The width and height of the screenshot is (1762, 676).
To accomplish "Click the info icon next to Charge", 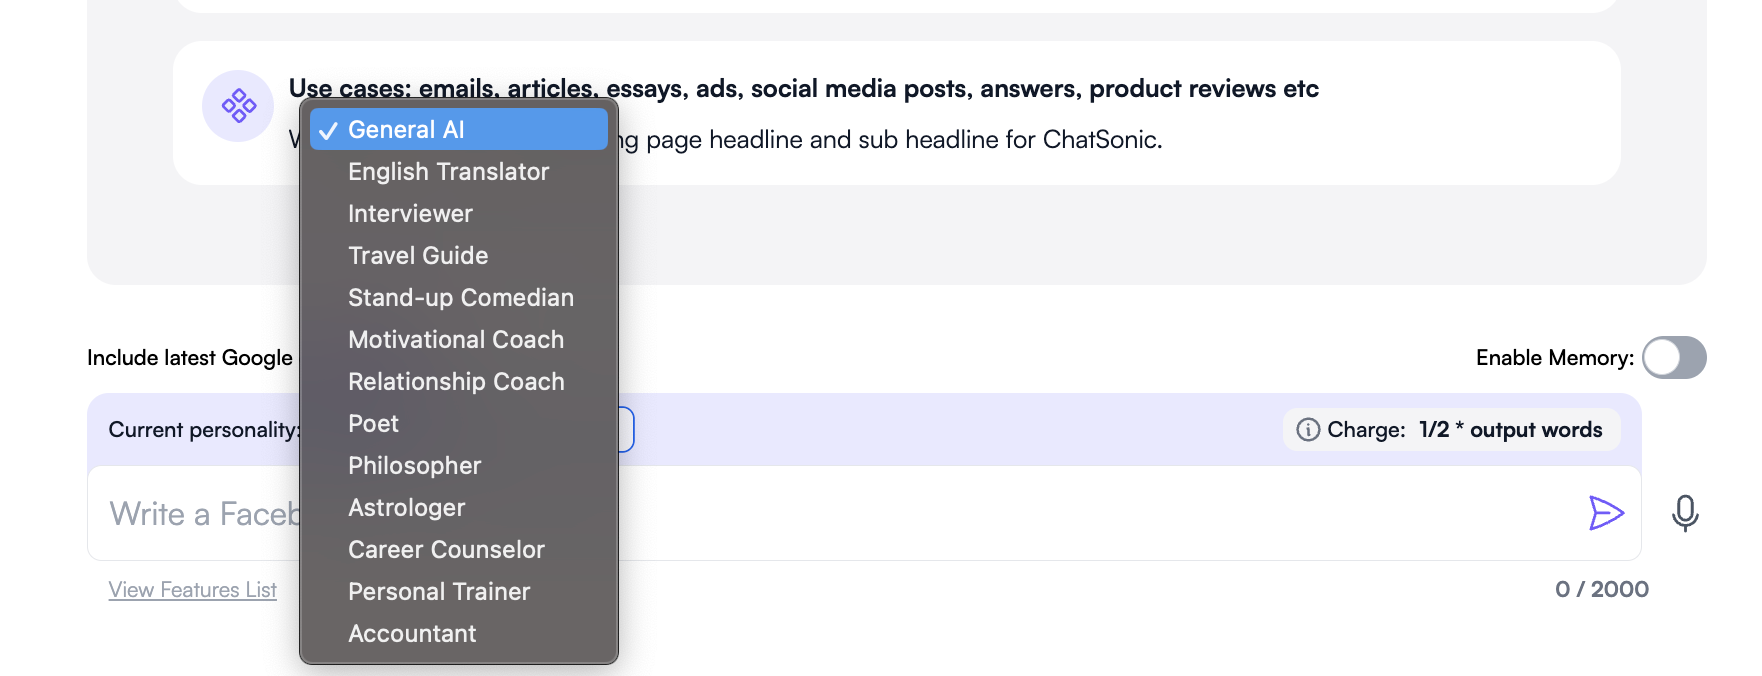I will [1310, 429].
